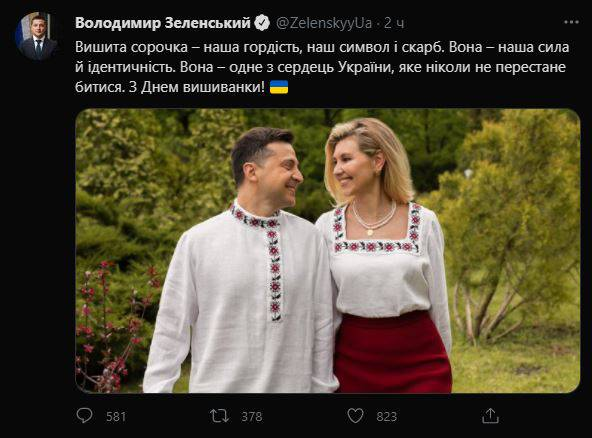Open the '2 ч' timestamp link

pos(394,23)
